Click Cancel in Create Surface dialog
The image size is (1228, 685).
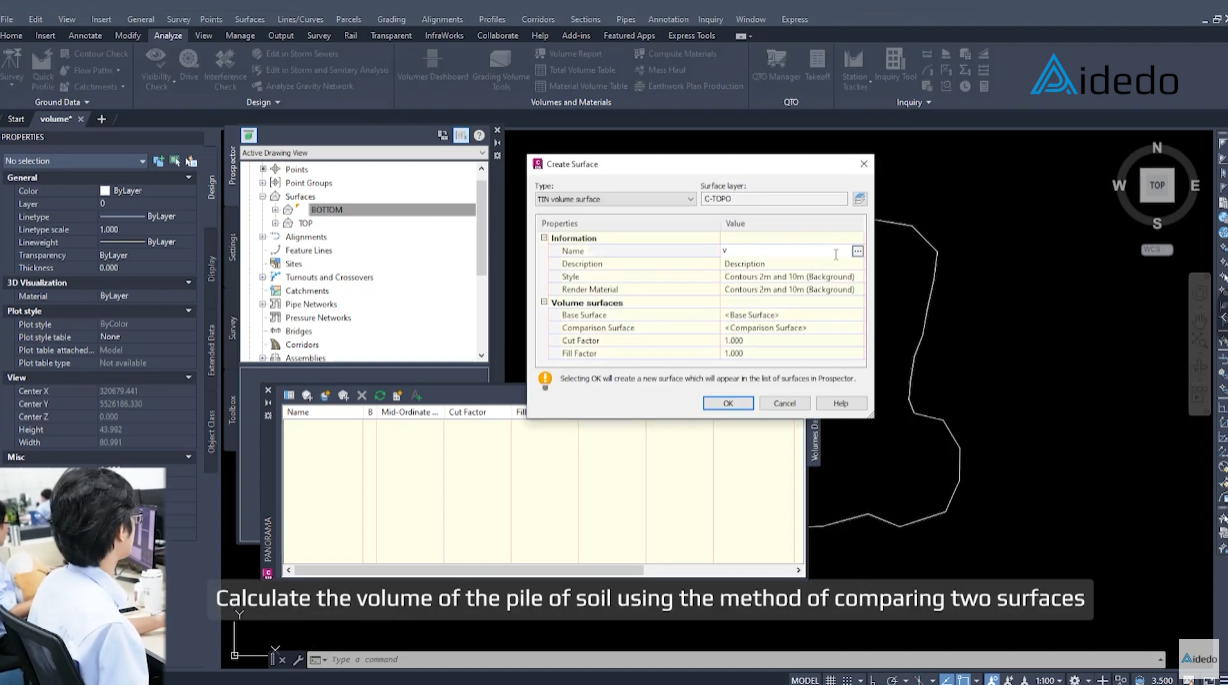click(785, 403)
